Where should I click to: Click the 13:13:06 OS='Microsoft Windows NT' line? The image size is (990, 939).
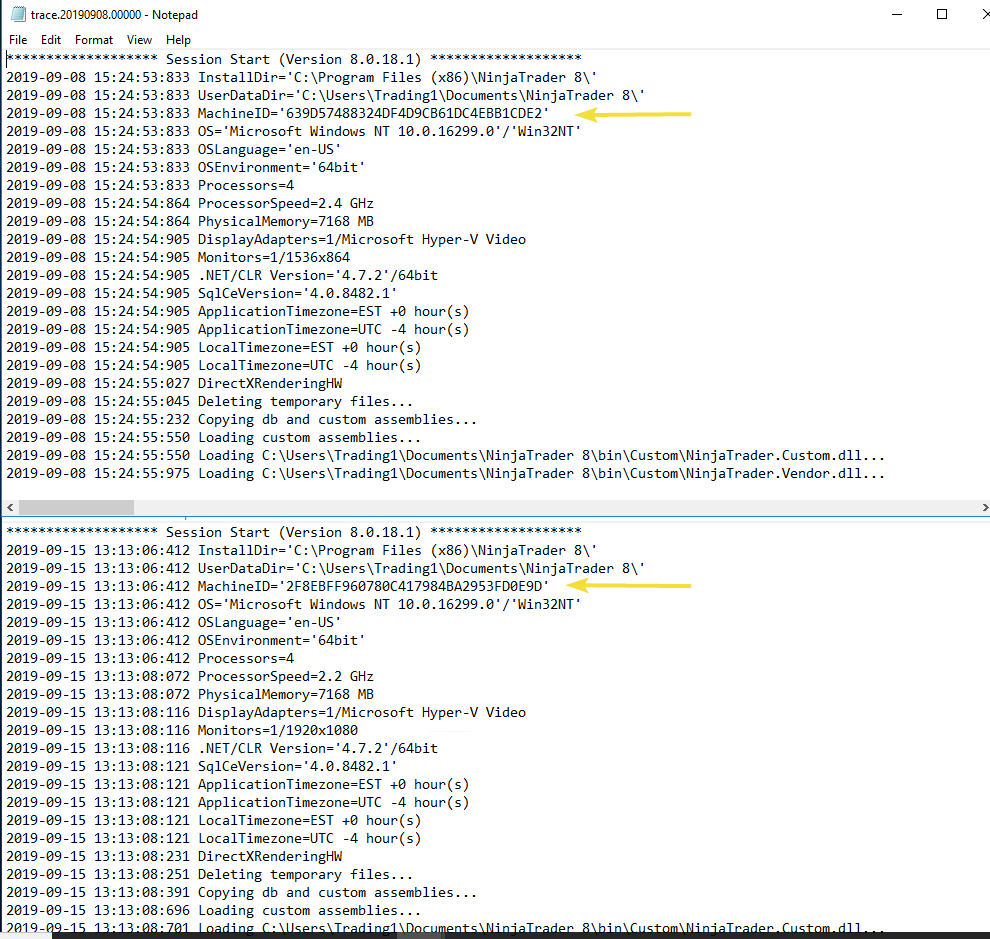tap(294, 604)
